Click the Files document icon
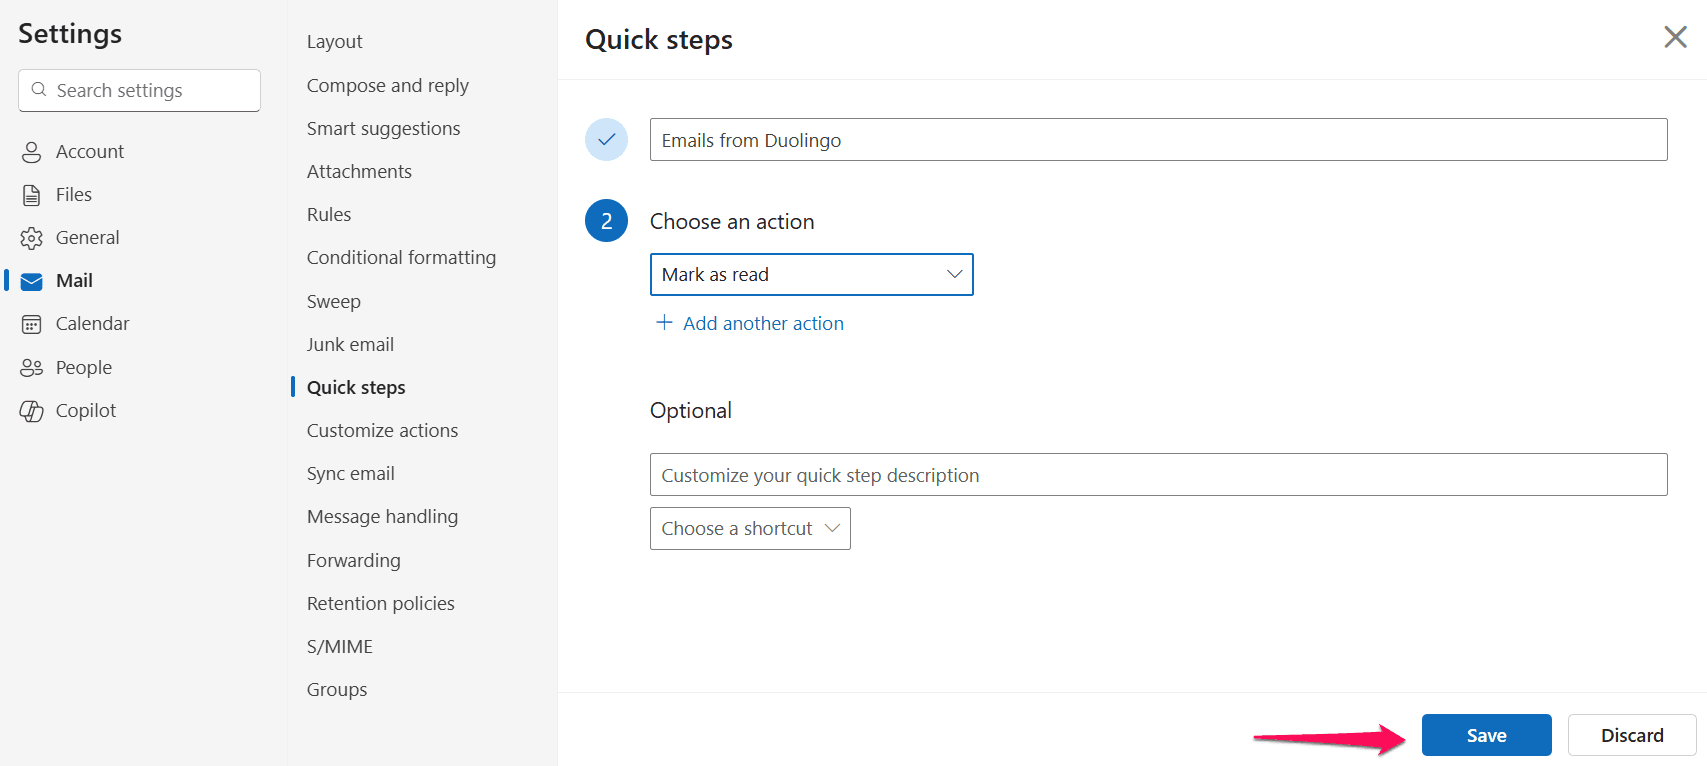This screenshot has height=766, width=1707. point(32,195)
